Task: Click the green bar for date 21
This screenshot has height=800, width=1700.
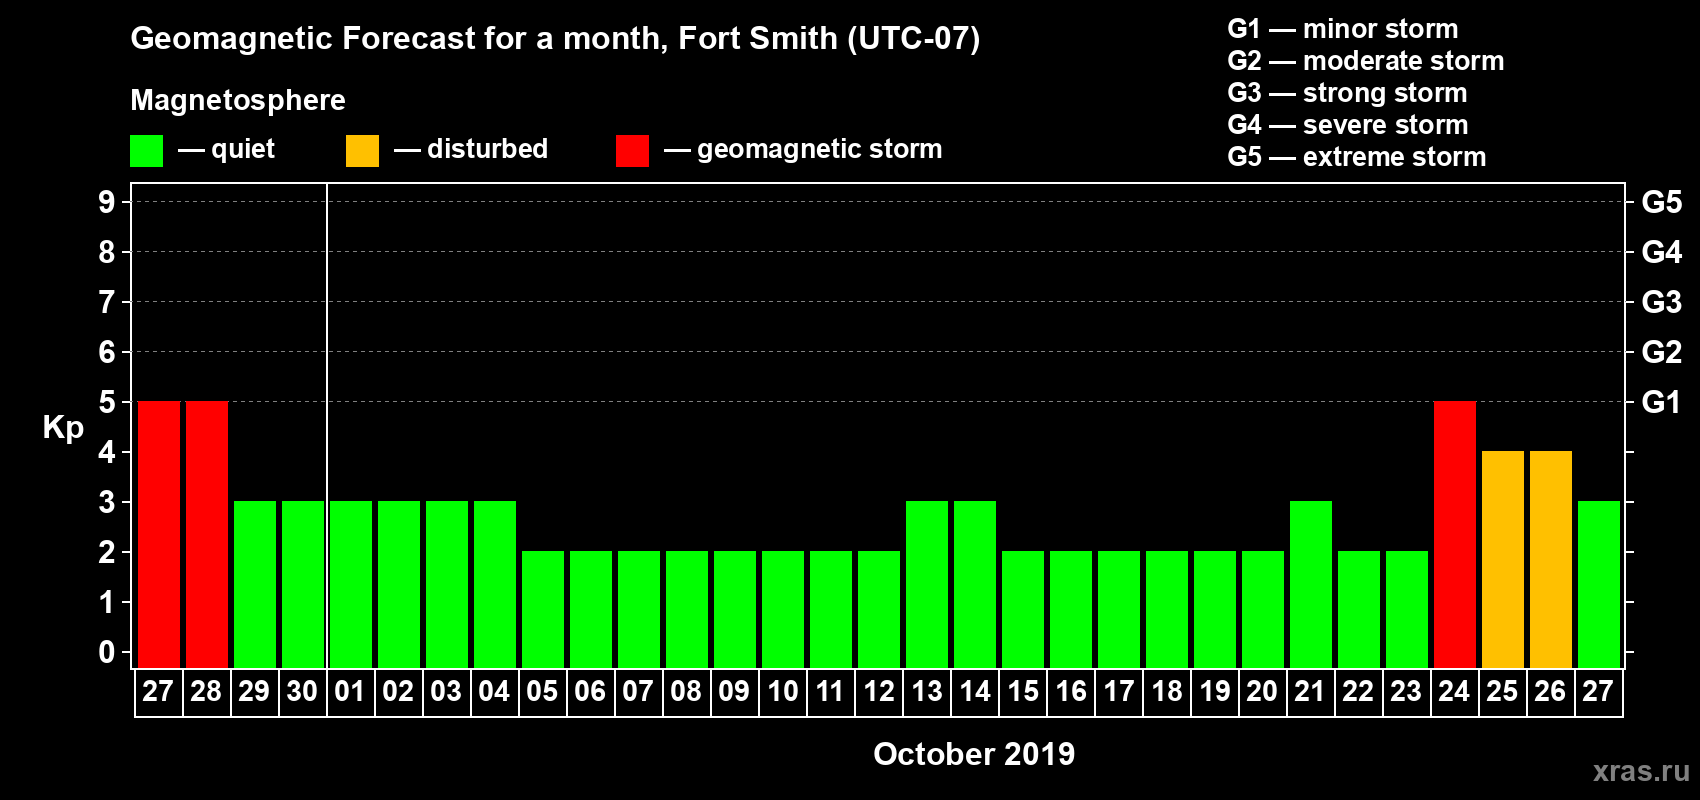Action: [x=1311, y=584]
